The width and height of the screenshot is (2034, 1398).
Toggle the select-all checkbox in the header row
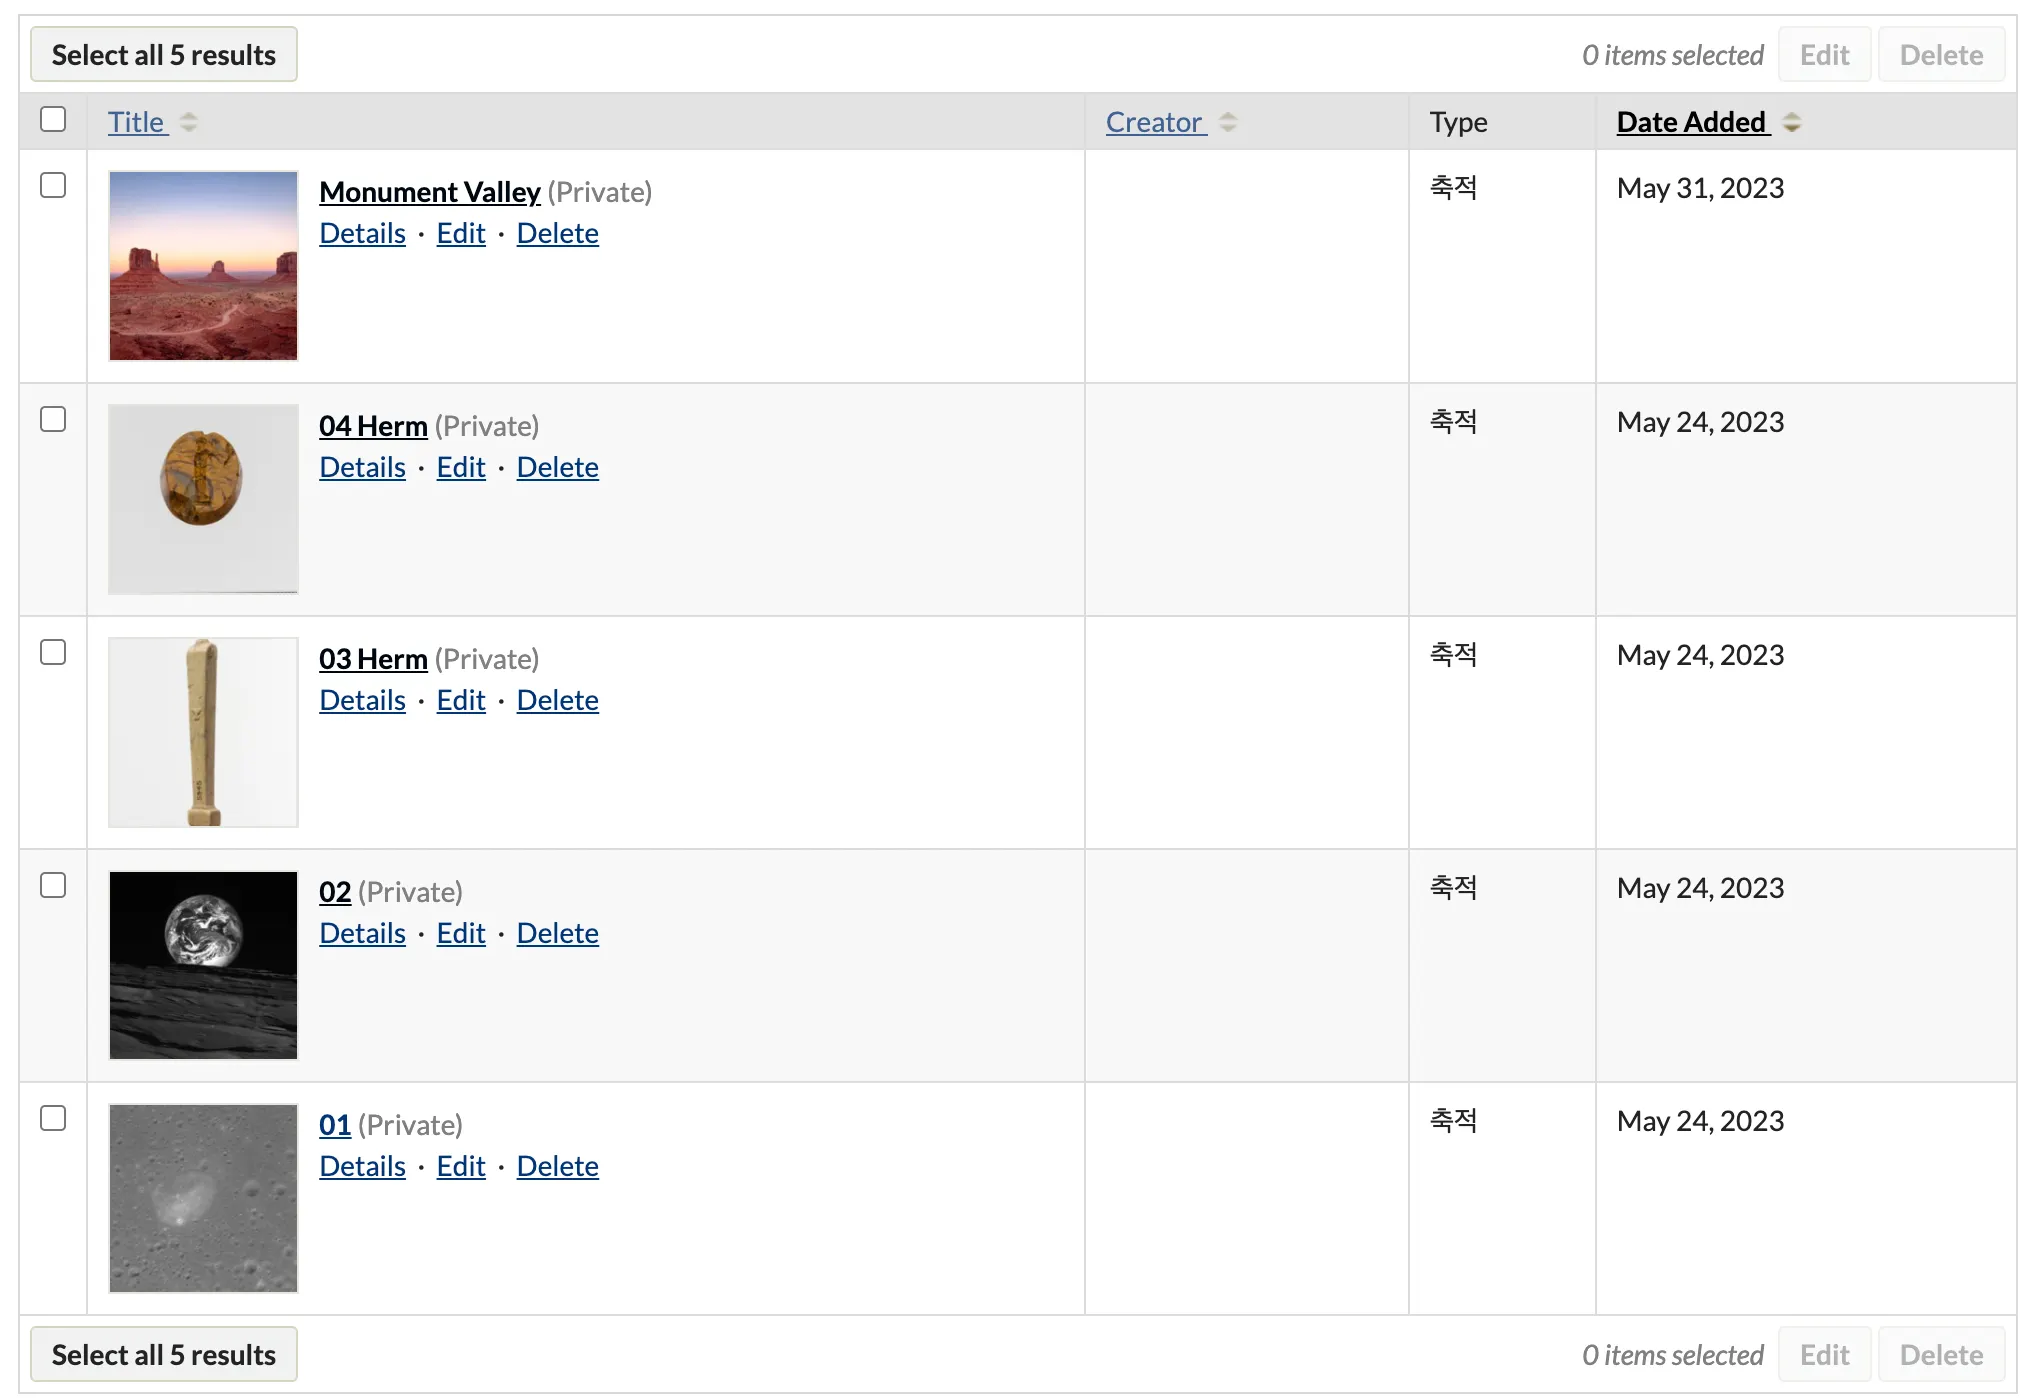pos(53,119)
